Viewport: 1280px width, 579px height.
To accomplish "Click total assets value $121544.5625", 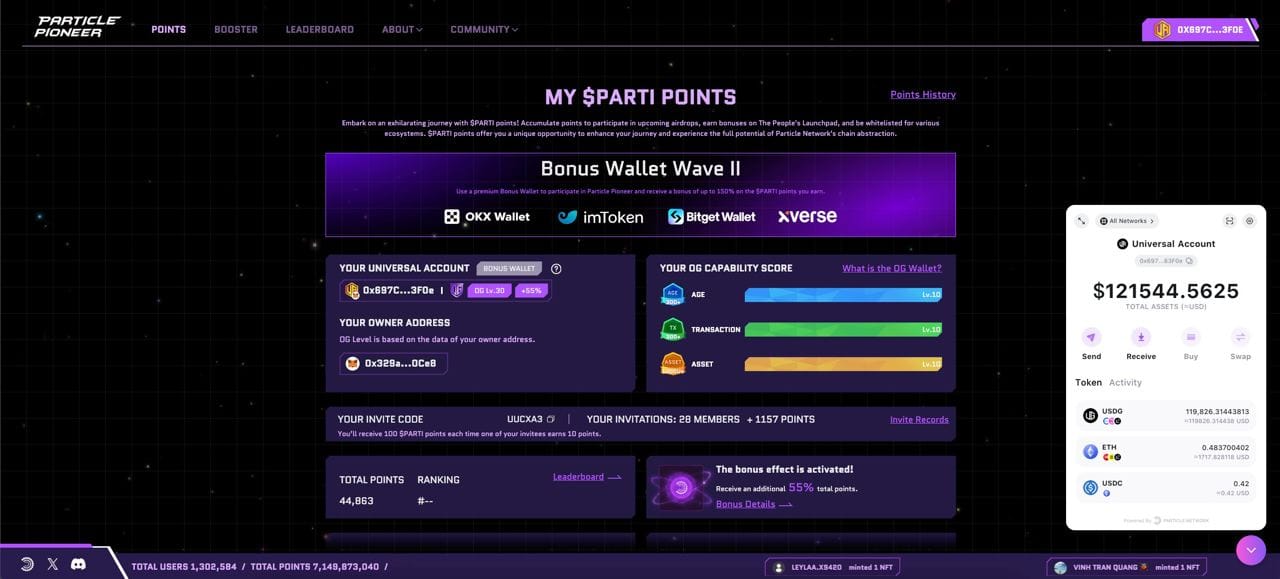I will pyautogui.click(x=1166, y=291).
